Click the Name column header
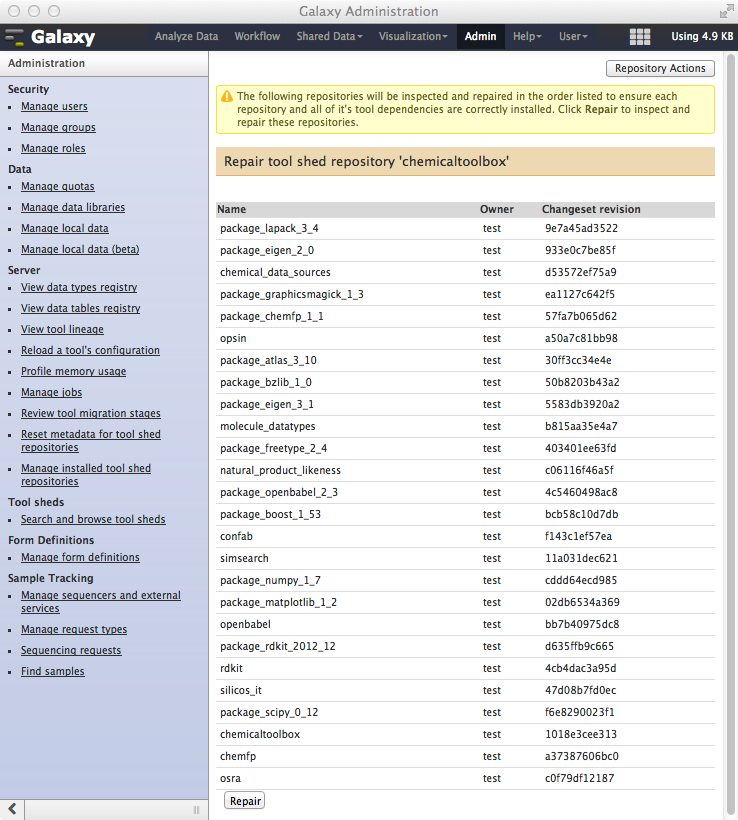This screenshot has width=738, height=820. pyautogui.click(x=231, y=209)
